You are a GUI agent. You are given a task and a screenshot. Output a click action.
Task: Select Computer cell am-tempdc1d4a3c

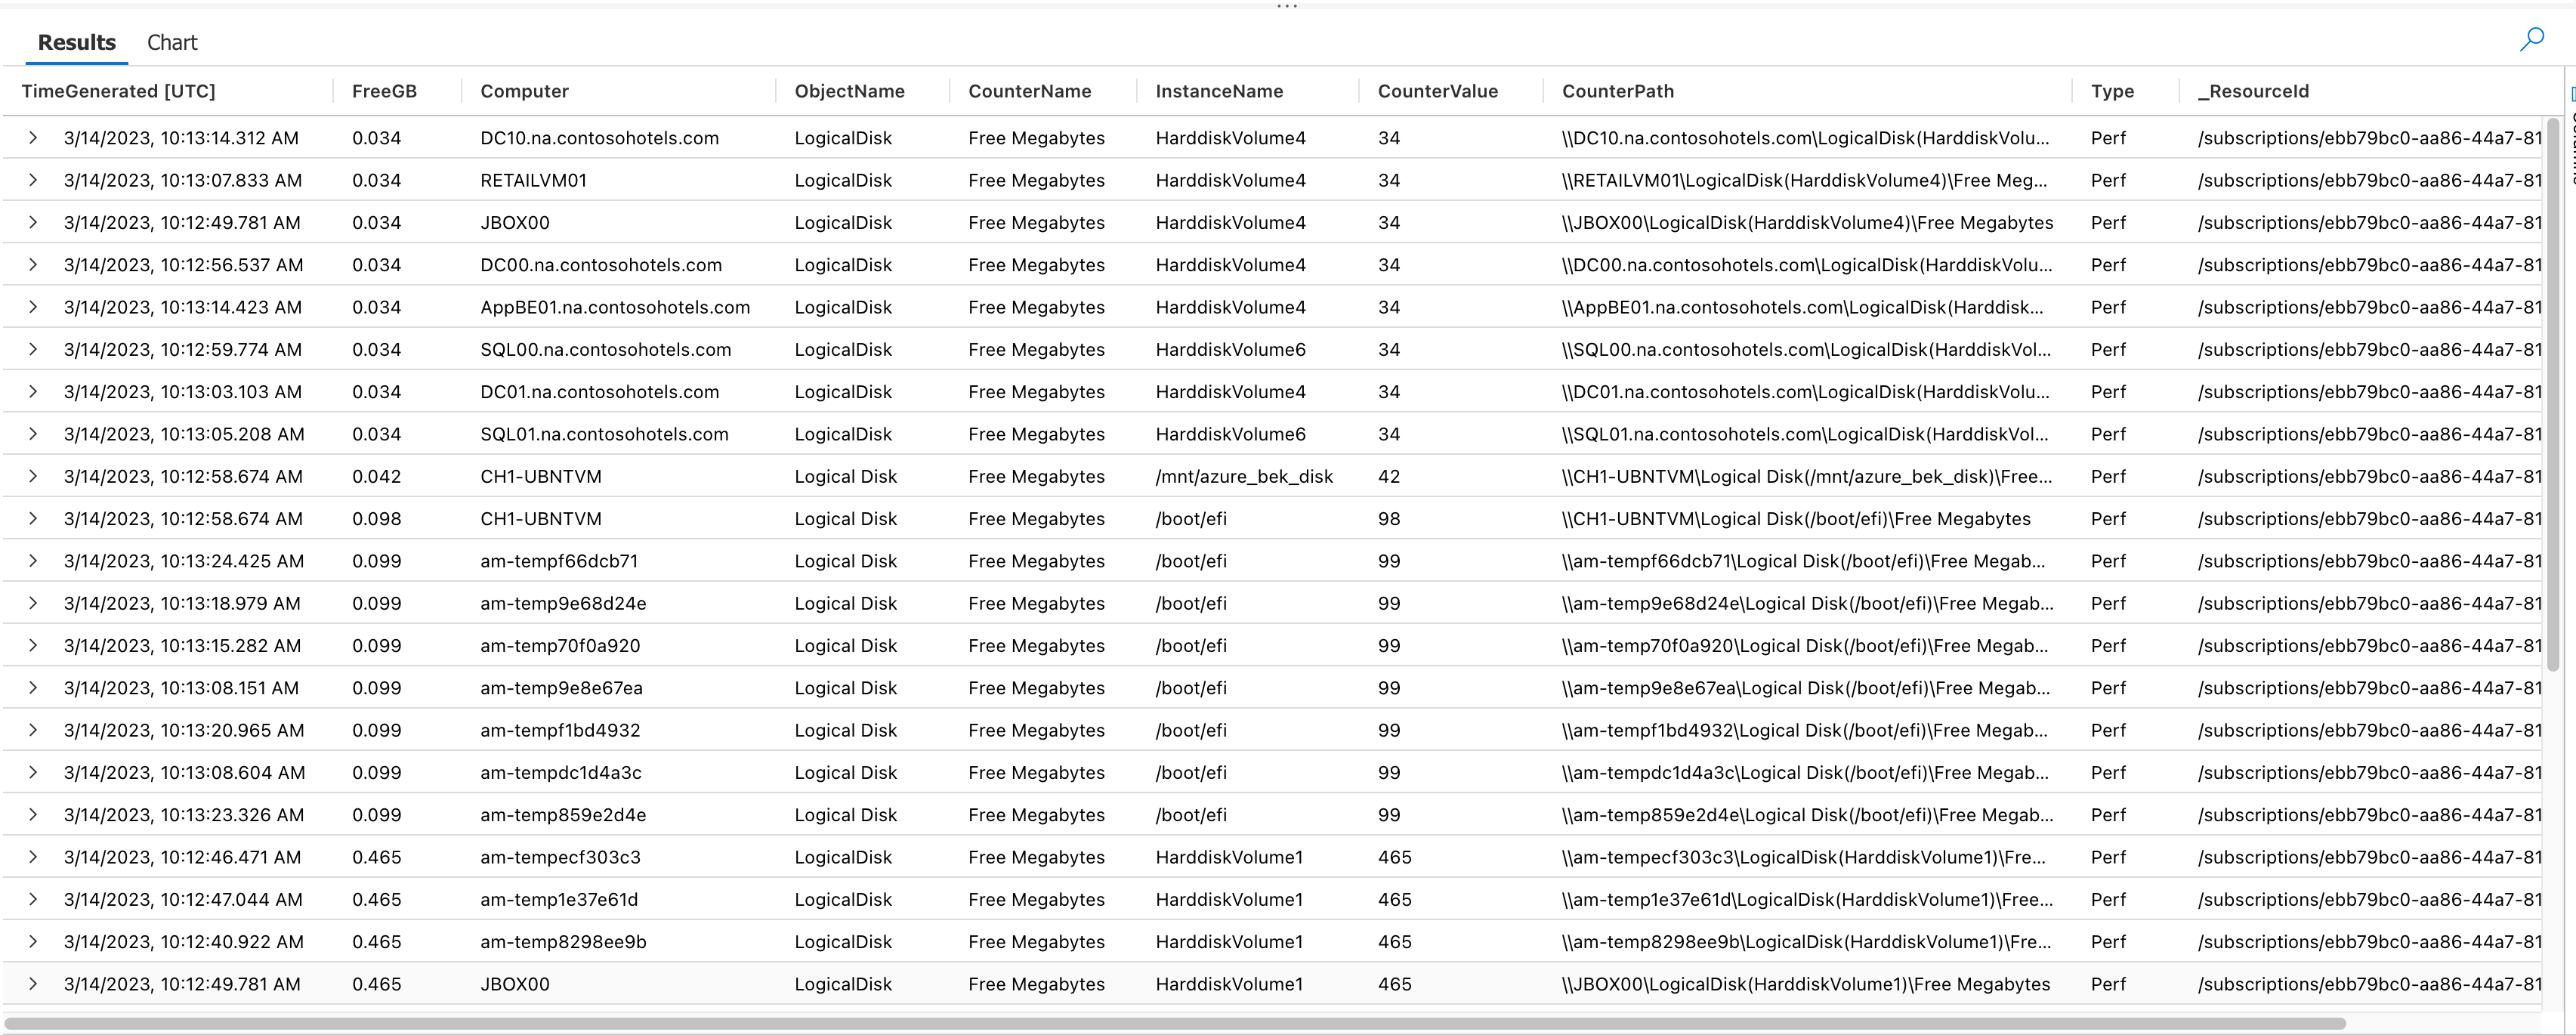click(x=561, y=772)
